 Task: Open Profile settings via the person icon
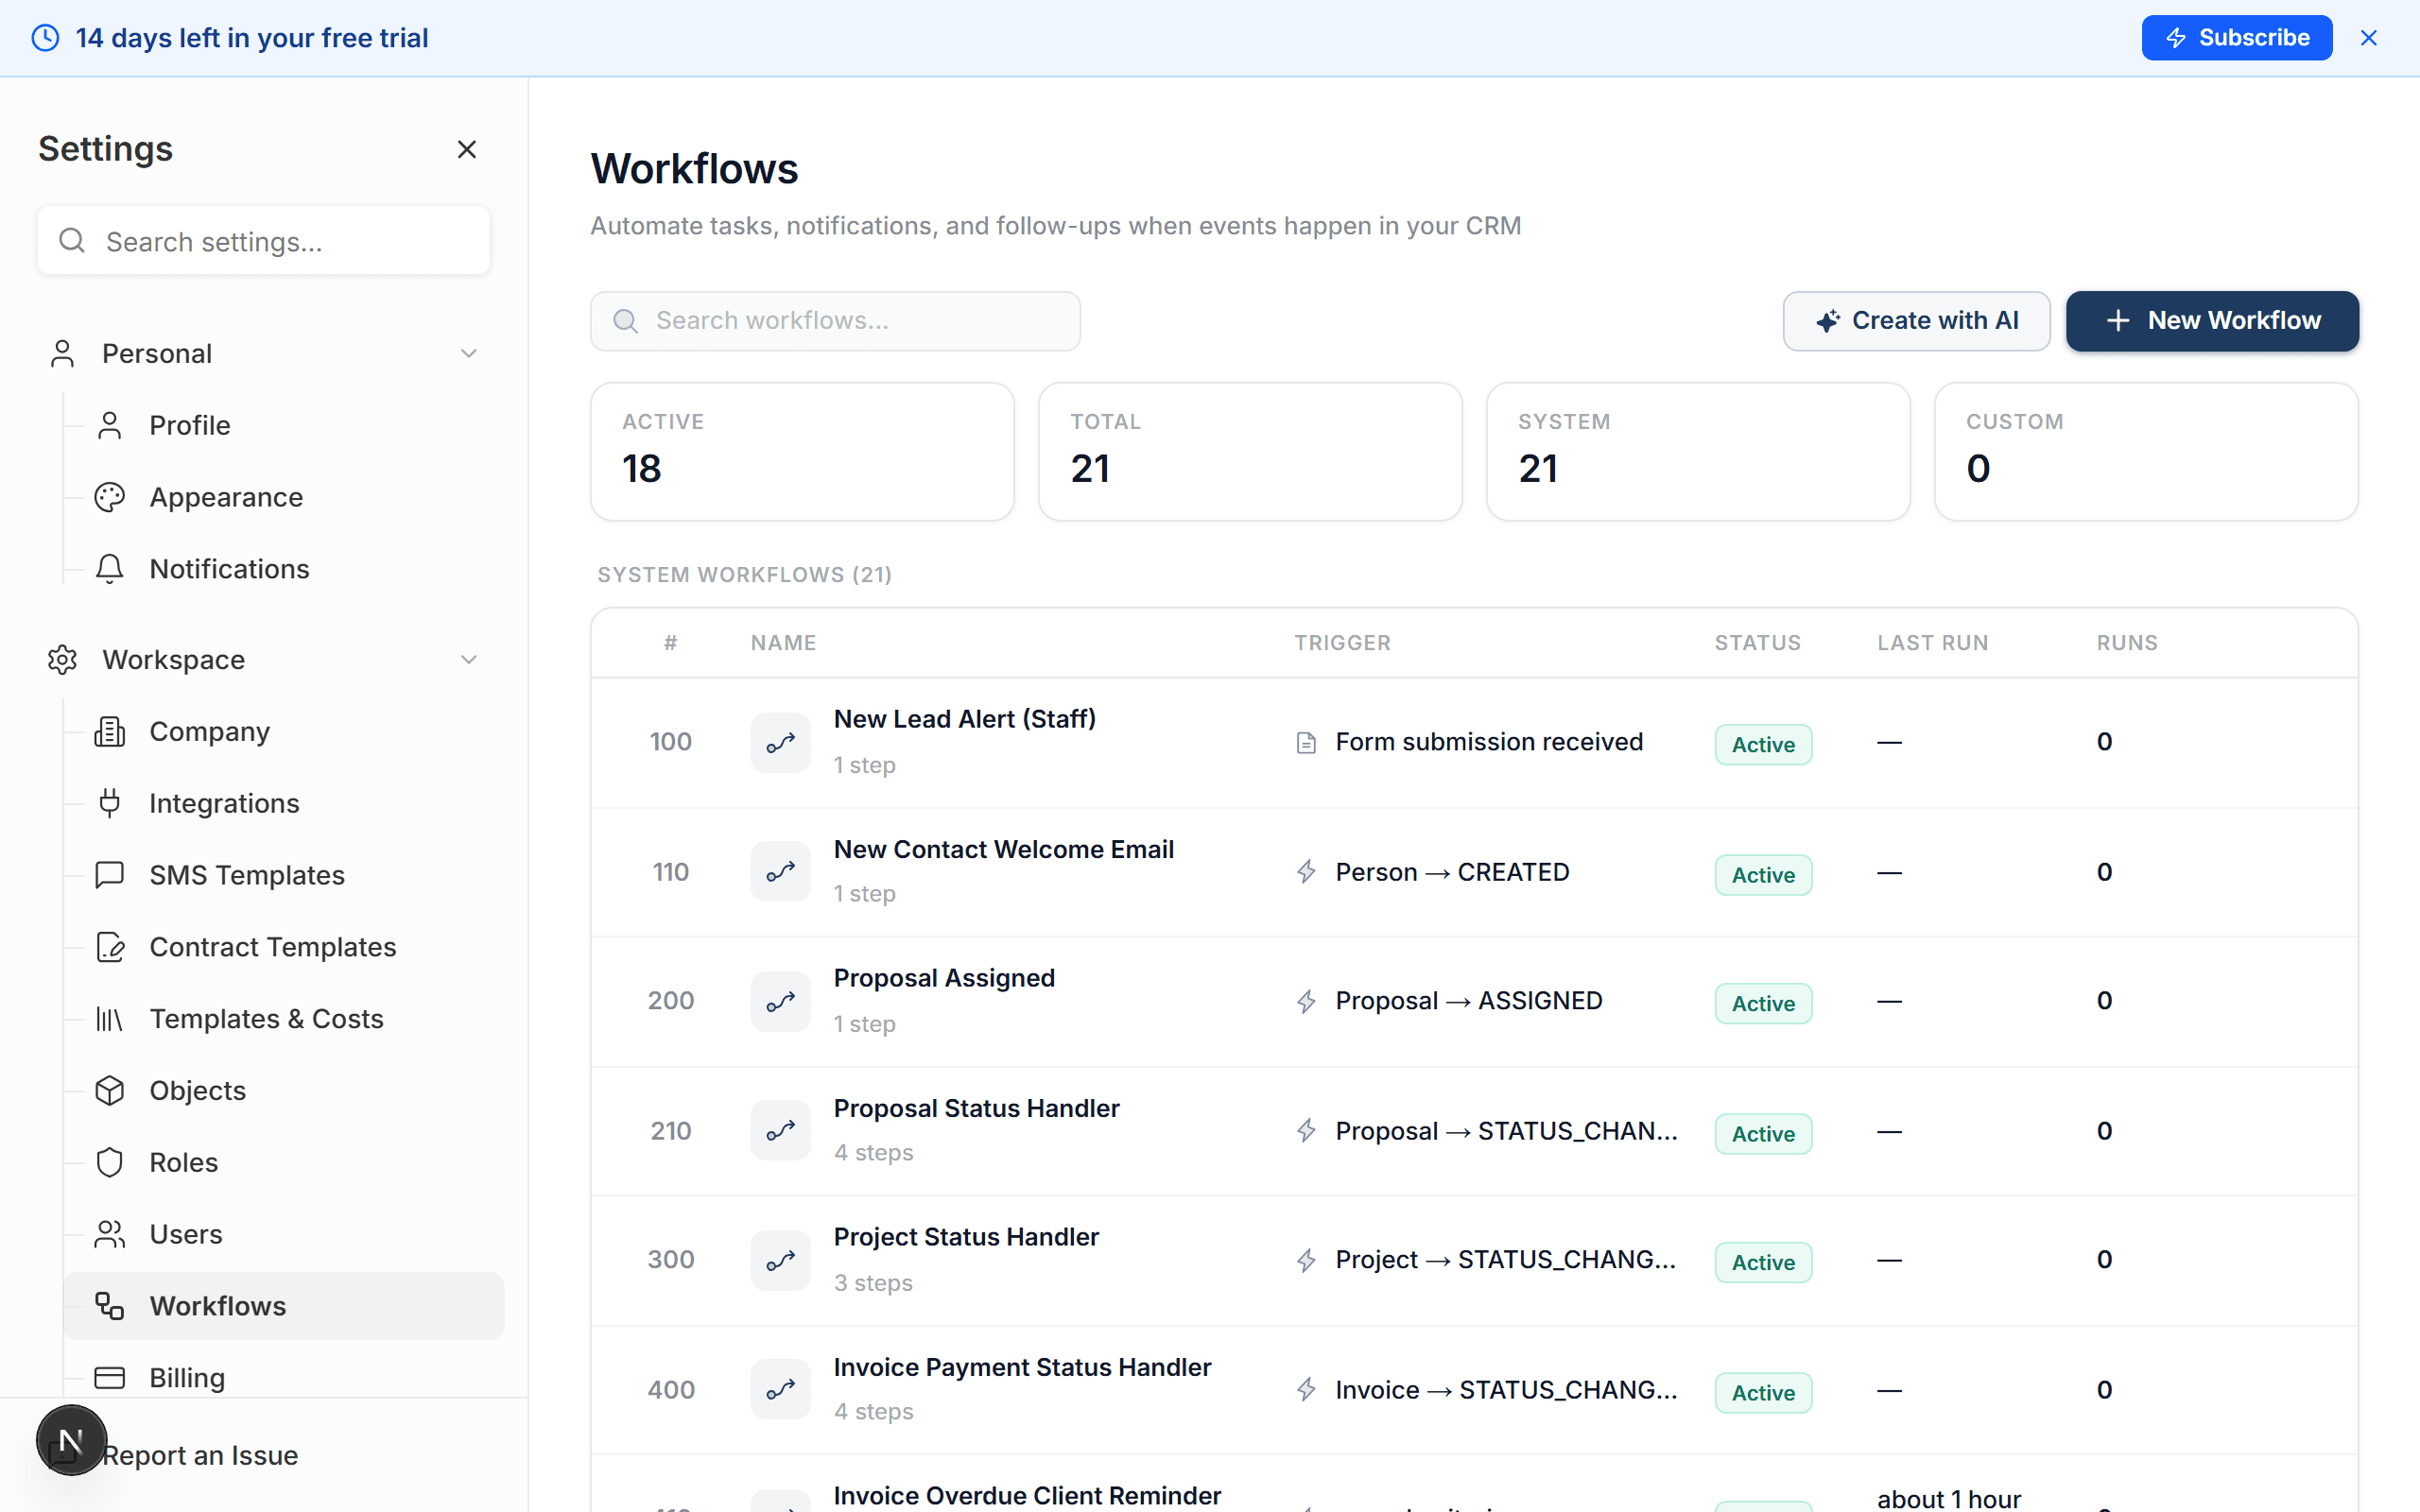pyautogui.click(x=110, y=424)
